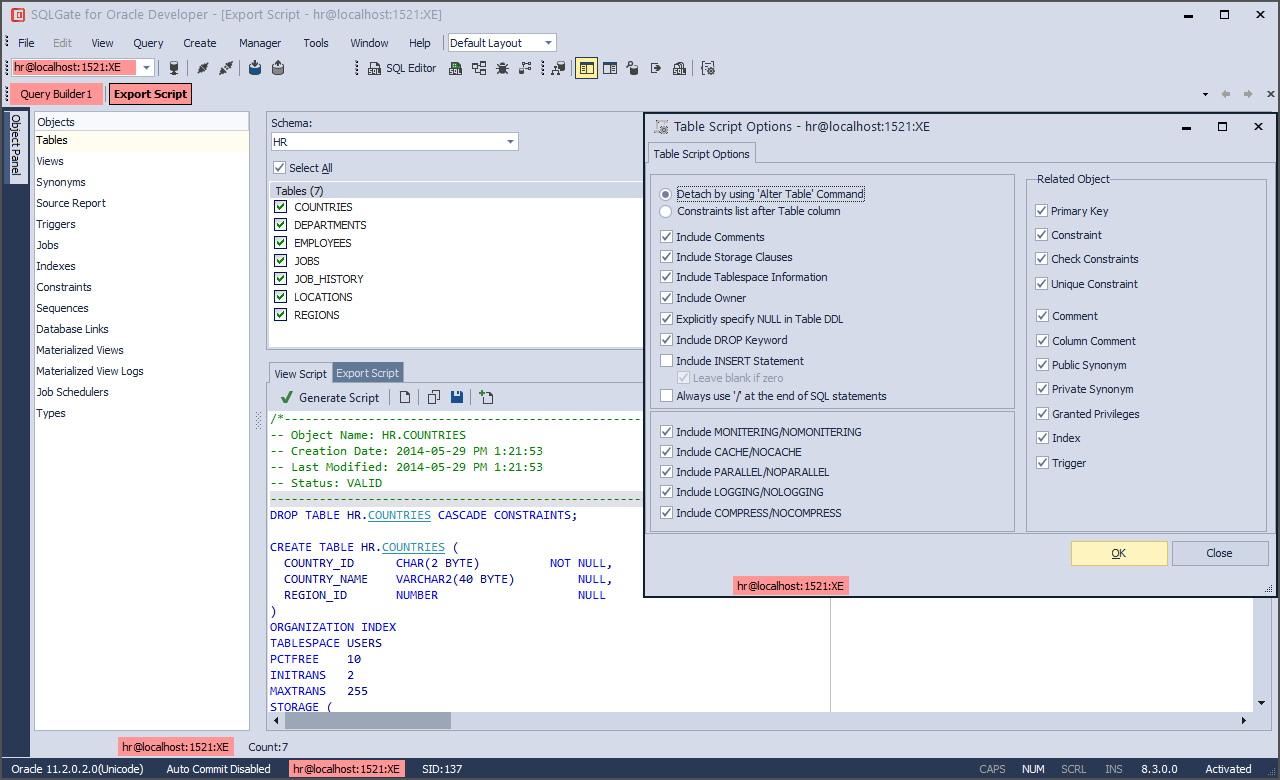The width and height of the screenshot is (1280, 780).
Task: Select the Detach by using Alter Table option
Action: (x=665, y=194)
